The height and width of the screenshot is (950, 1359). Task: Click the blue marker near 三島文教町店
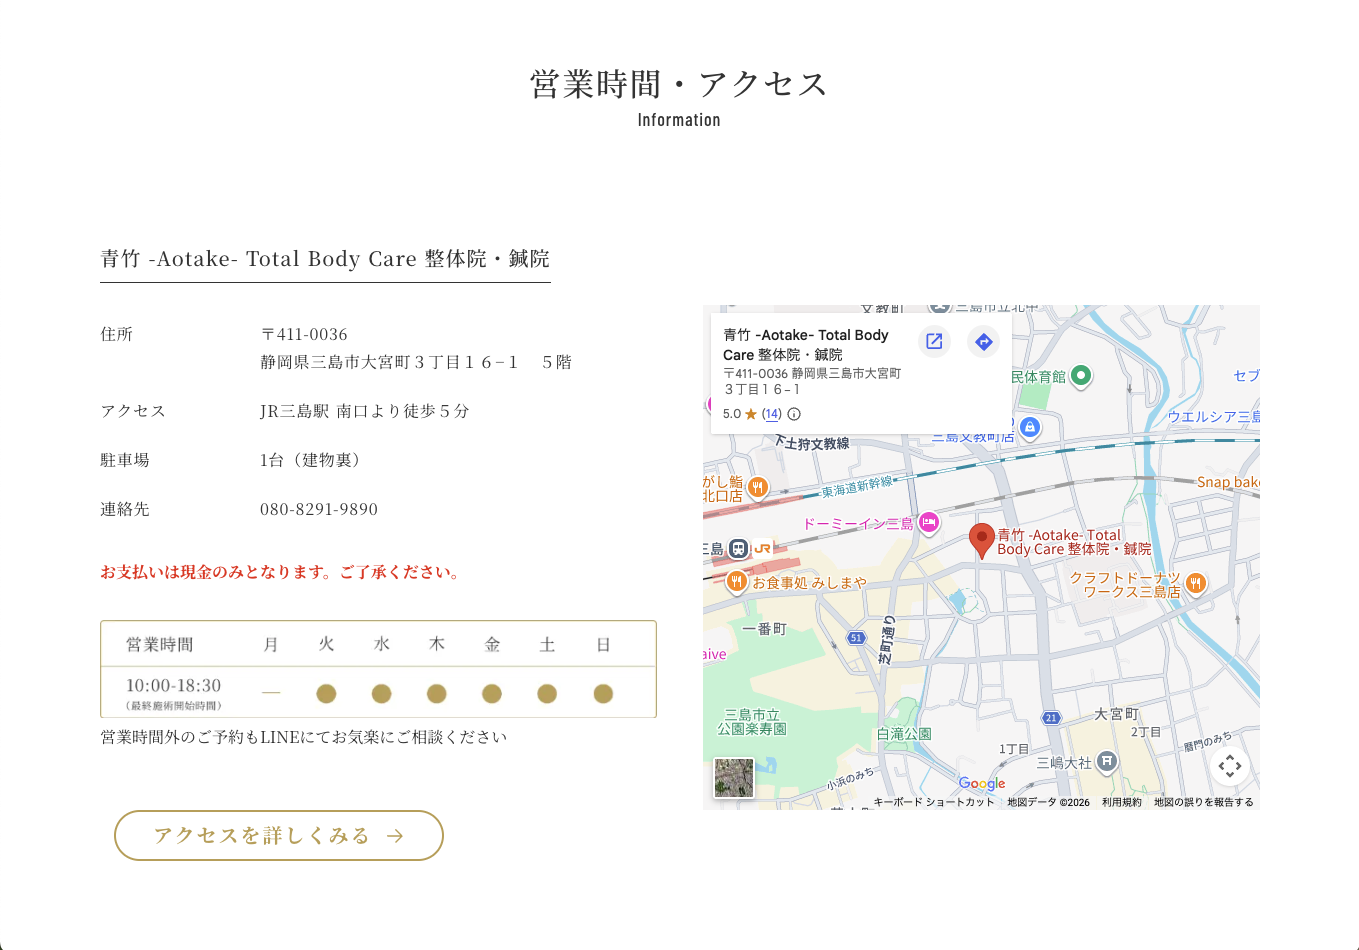click(1030, 428)
